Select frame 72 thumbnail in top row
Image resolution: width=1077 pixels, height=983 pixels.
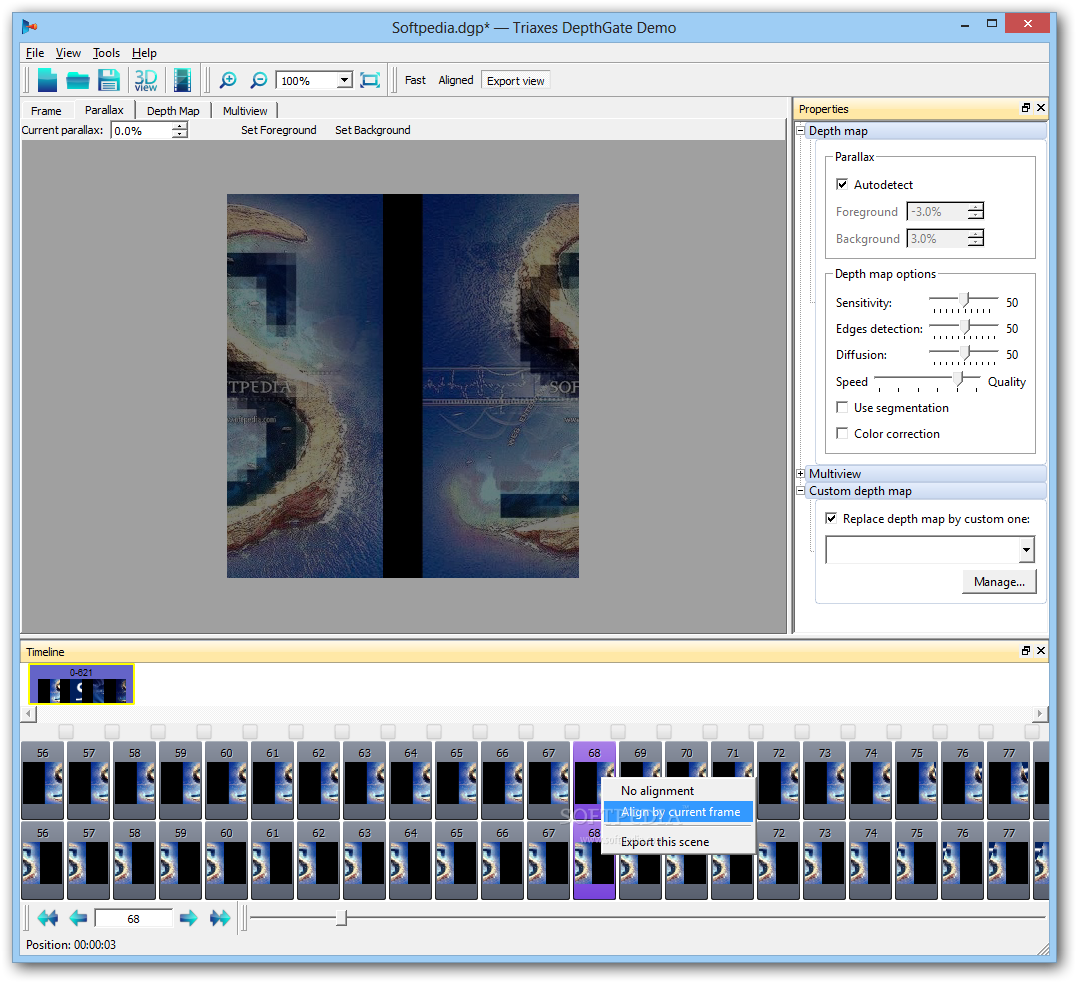(x=778, y=779)
